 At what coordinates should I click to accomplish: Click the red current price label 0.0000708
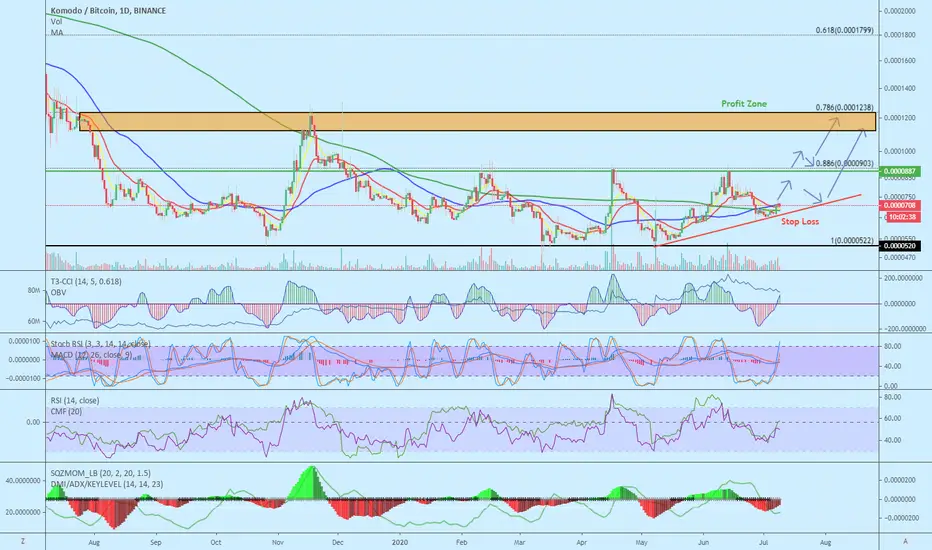[x=902, y=205]
